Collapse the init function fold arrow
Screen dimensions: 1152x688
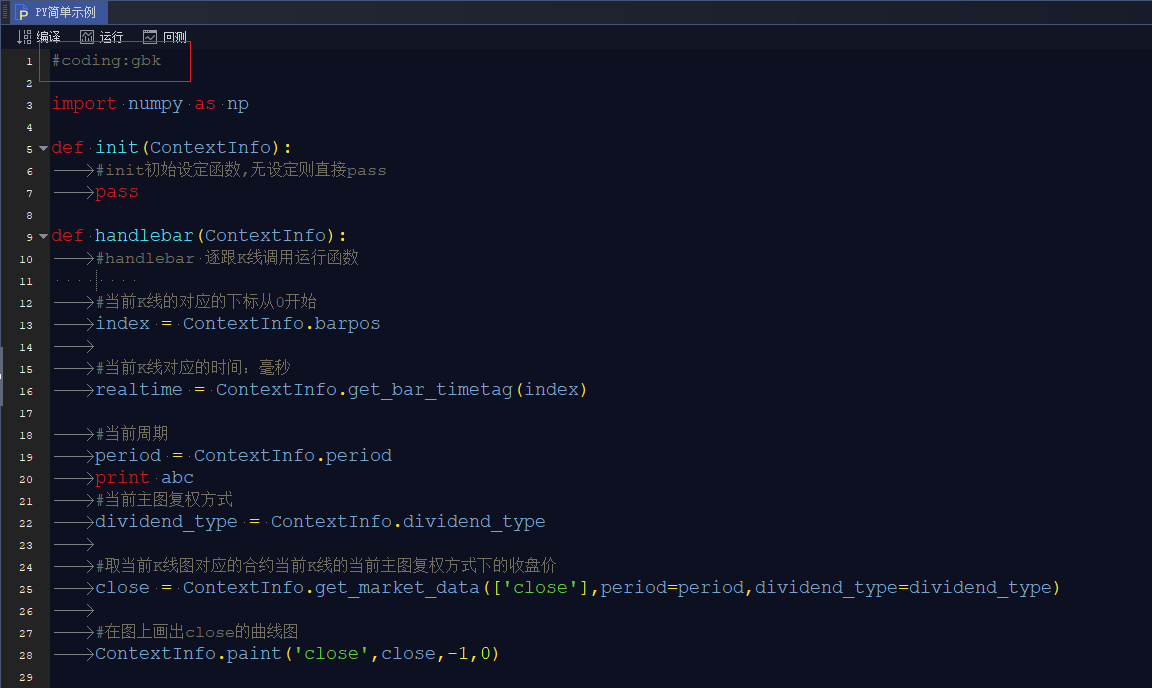click(x=43, y=148)
